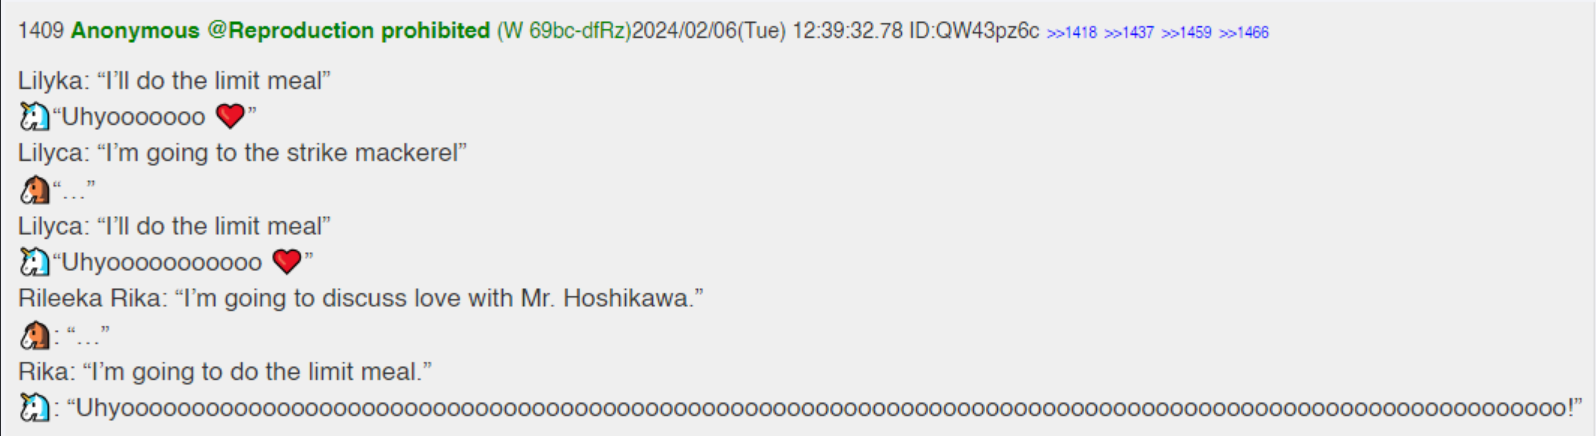
Task: Click the horse emoji under the strike mackerel line
Action: pos(34,190)
